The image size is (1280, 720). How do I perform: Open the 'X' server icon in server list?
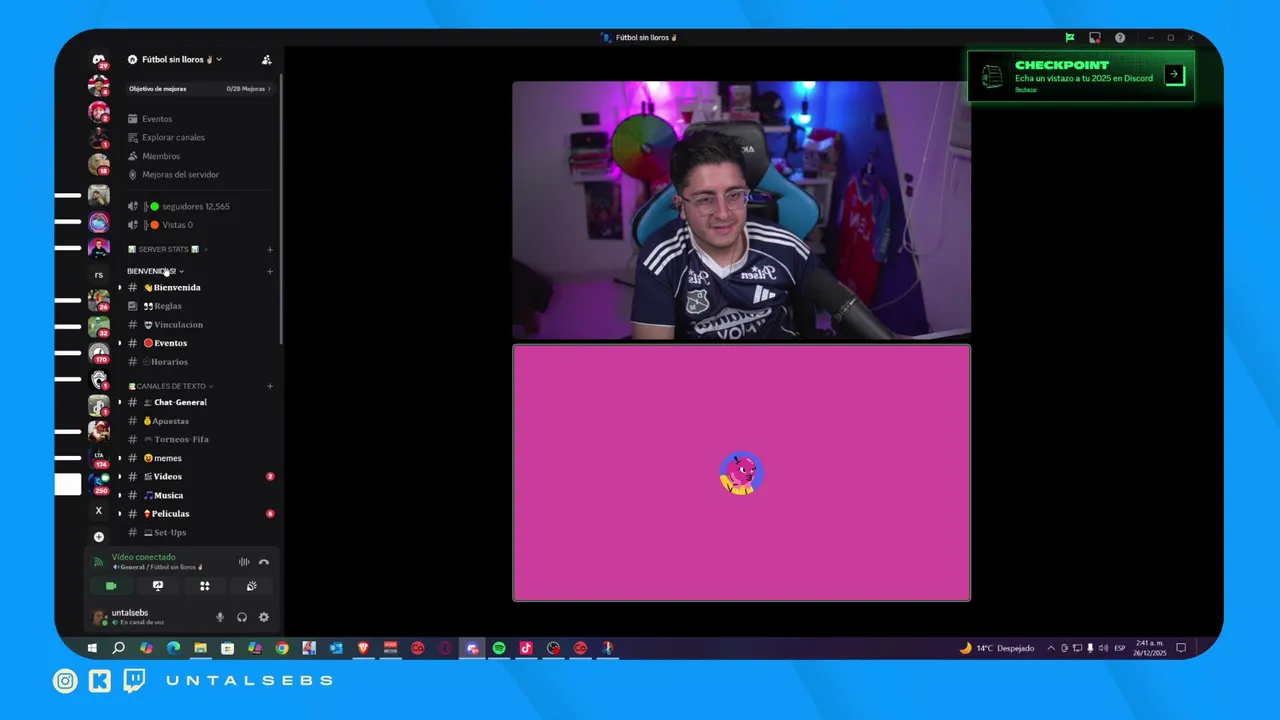[x=98, y=510]
